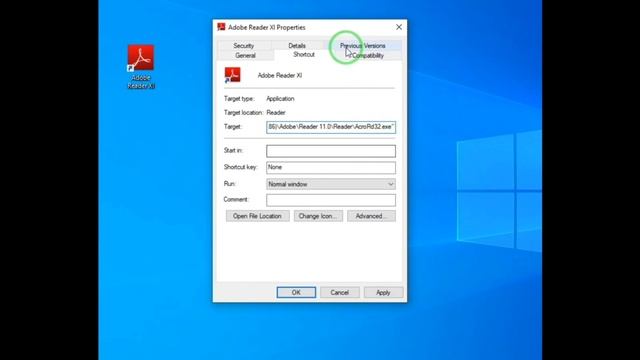Click the Change Icon button
This screenshot has height=360, width=640.
click(x=318, y=216)
